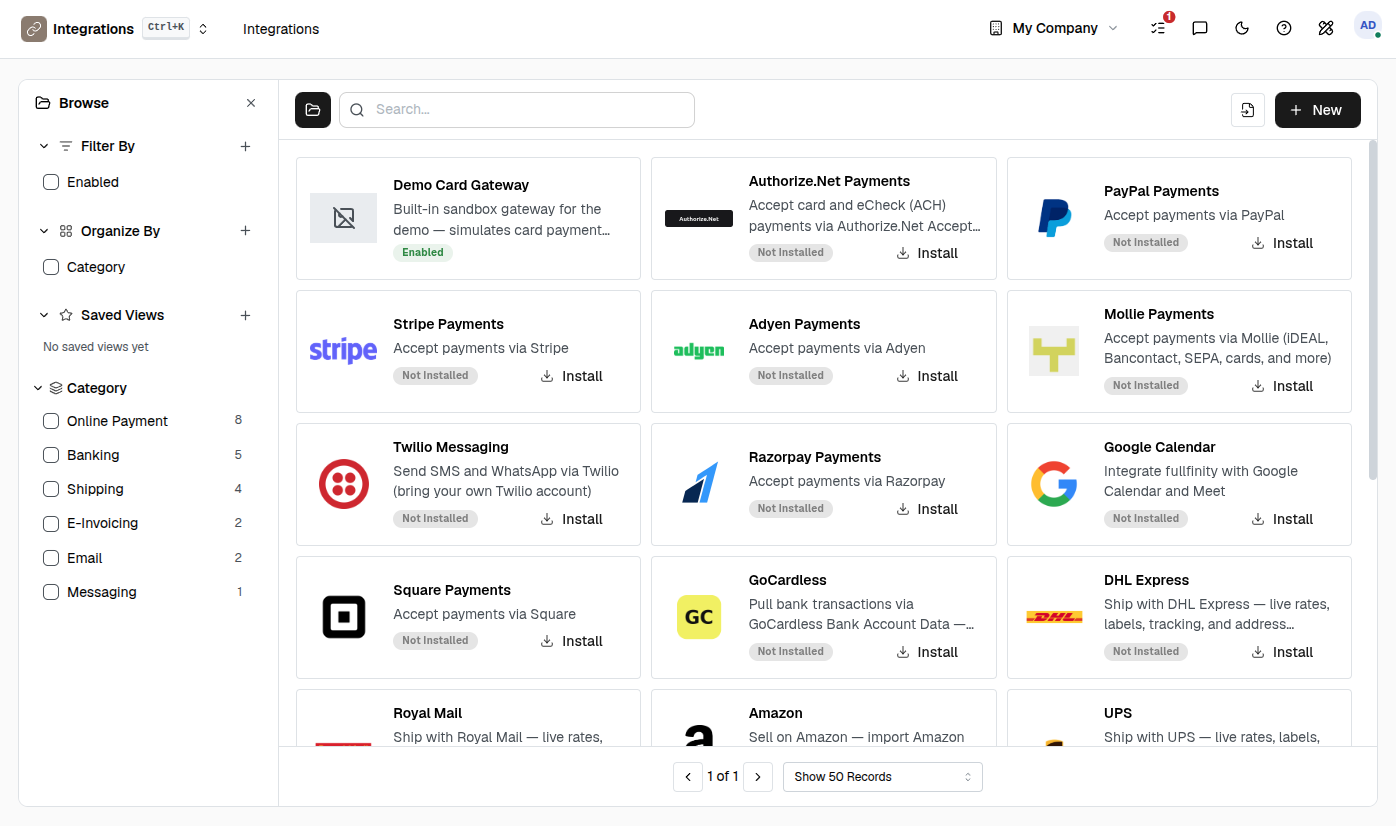This screenshot has width=1396, height=826.
Task: Install Stripe Payments
Action: tap(572, 376)
